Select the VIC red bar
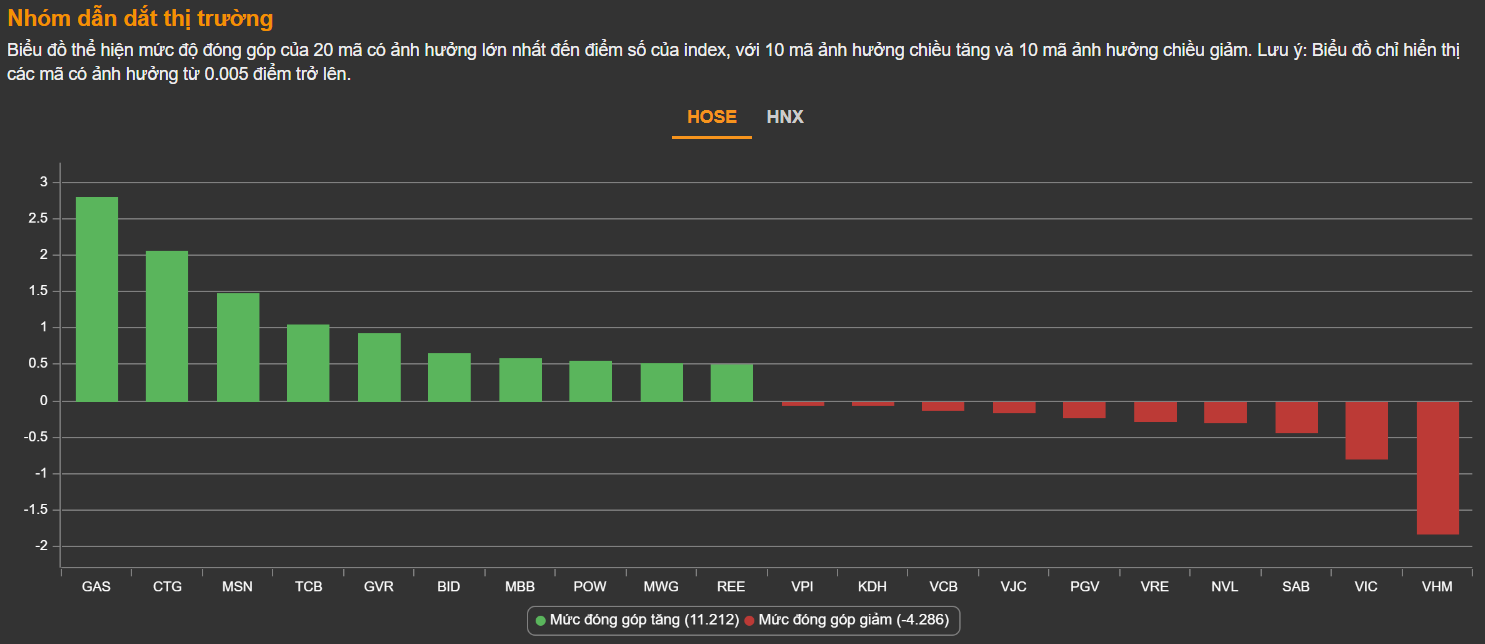The height and width of the screenshot is (644, 1485). (x=1366, y=430)
